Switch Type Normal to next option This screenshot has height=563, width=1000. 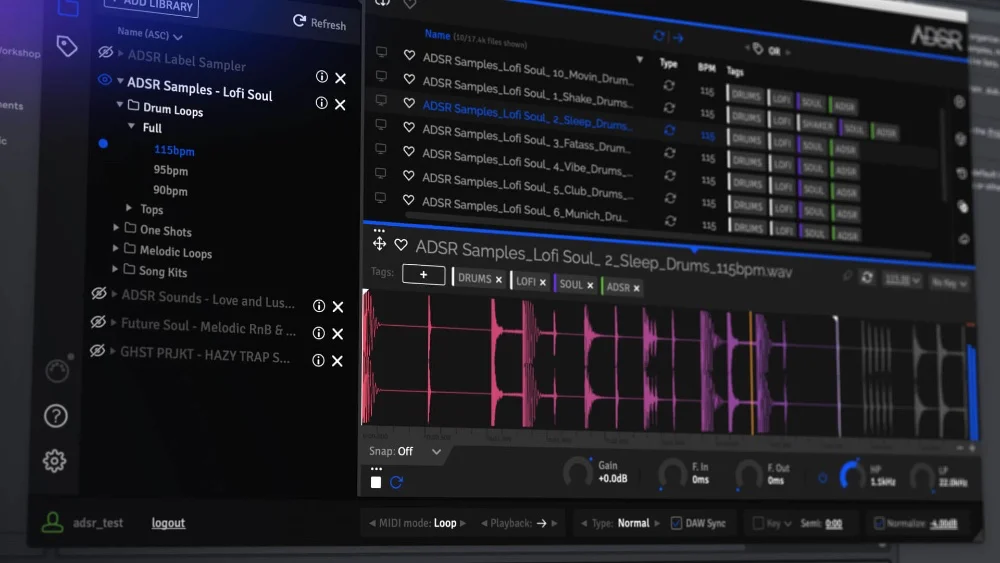tap(657, 523)
